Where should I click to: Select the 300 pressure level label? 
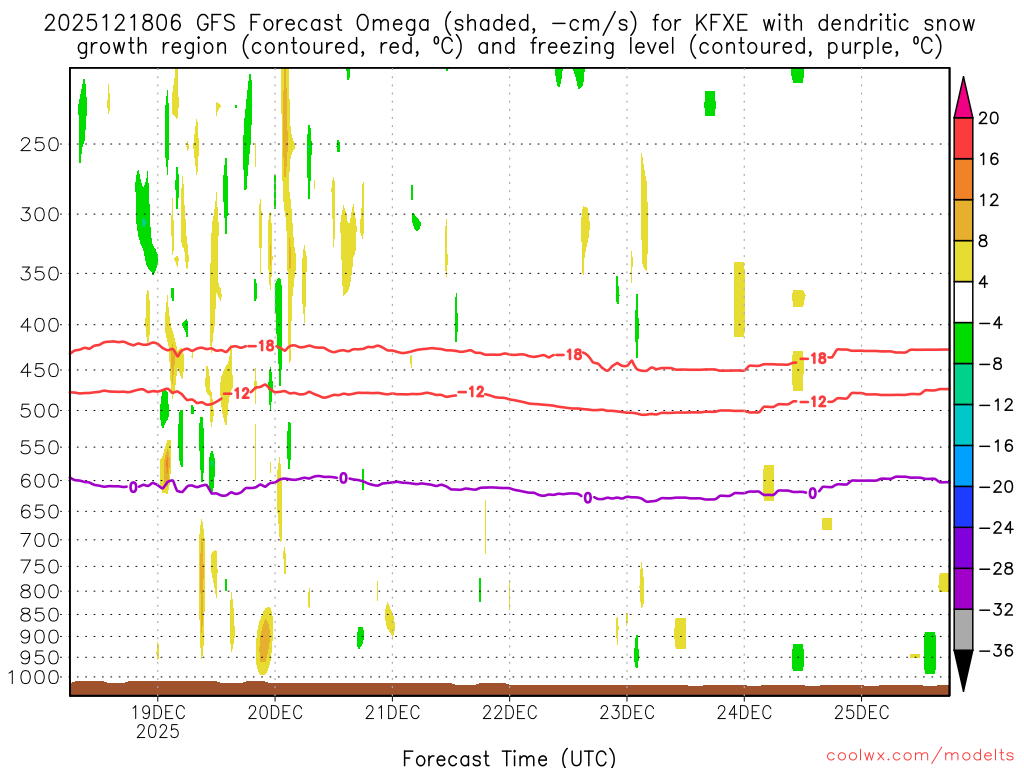(x=40, y=214)
